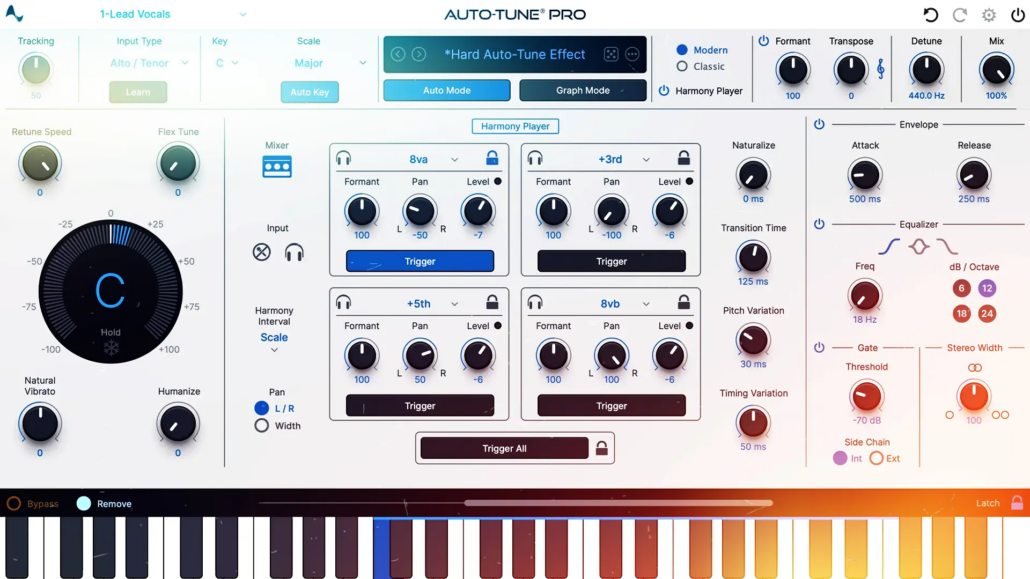Click the Trigger All button
1030x579 pixels.
coord(504,448)
